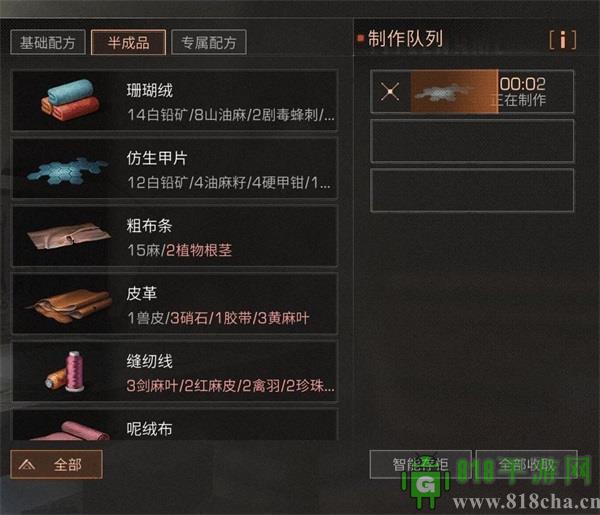Screen dimensions: 600x515
Task: Click the 皮革 leather roll icon
Action: click(x=69, y=305)
